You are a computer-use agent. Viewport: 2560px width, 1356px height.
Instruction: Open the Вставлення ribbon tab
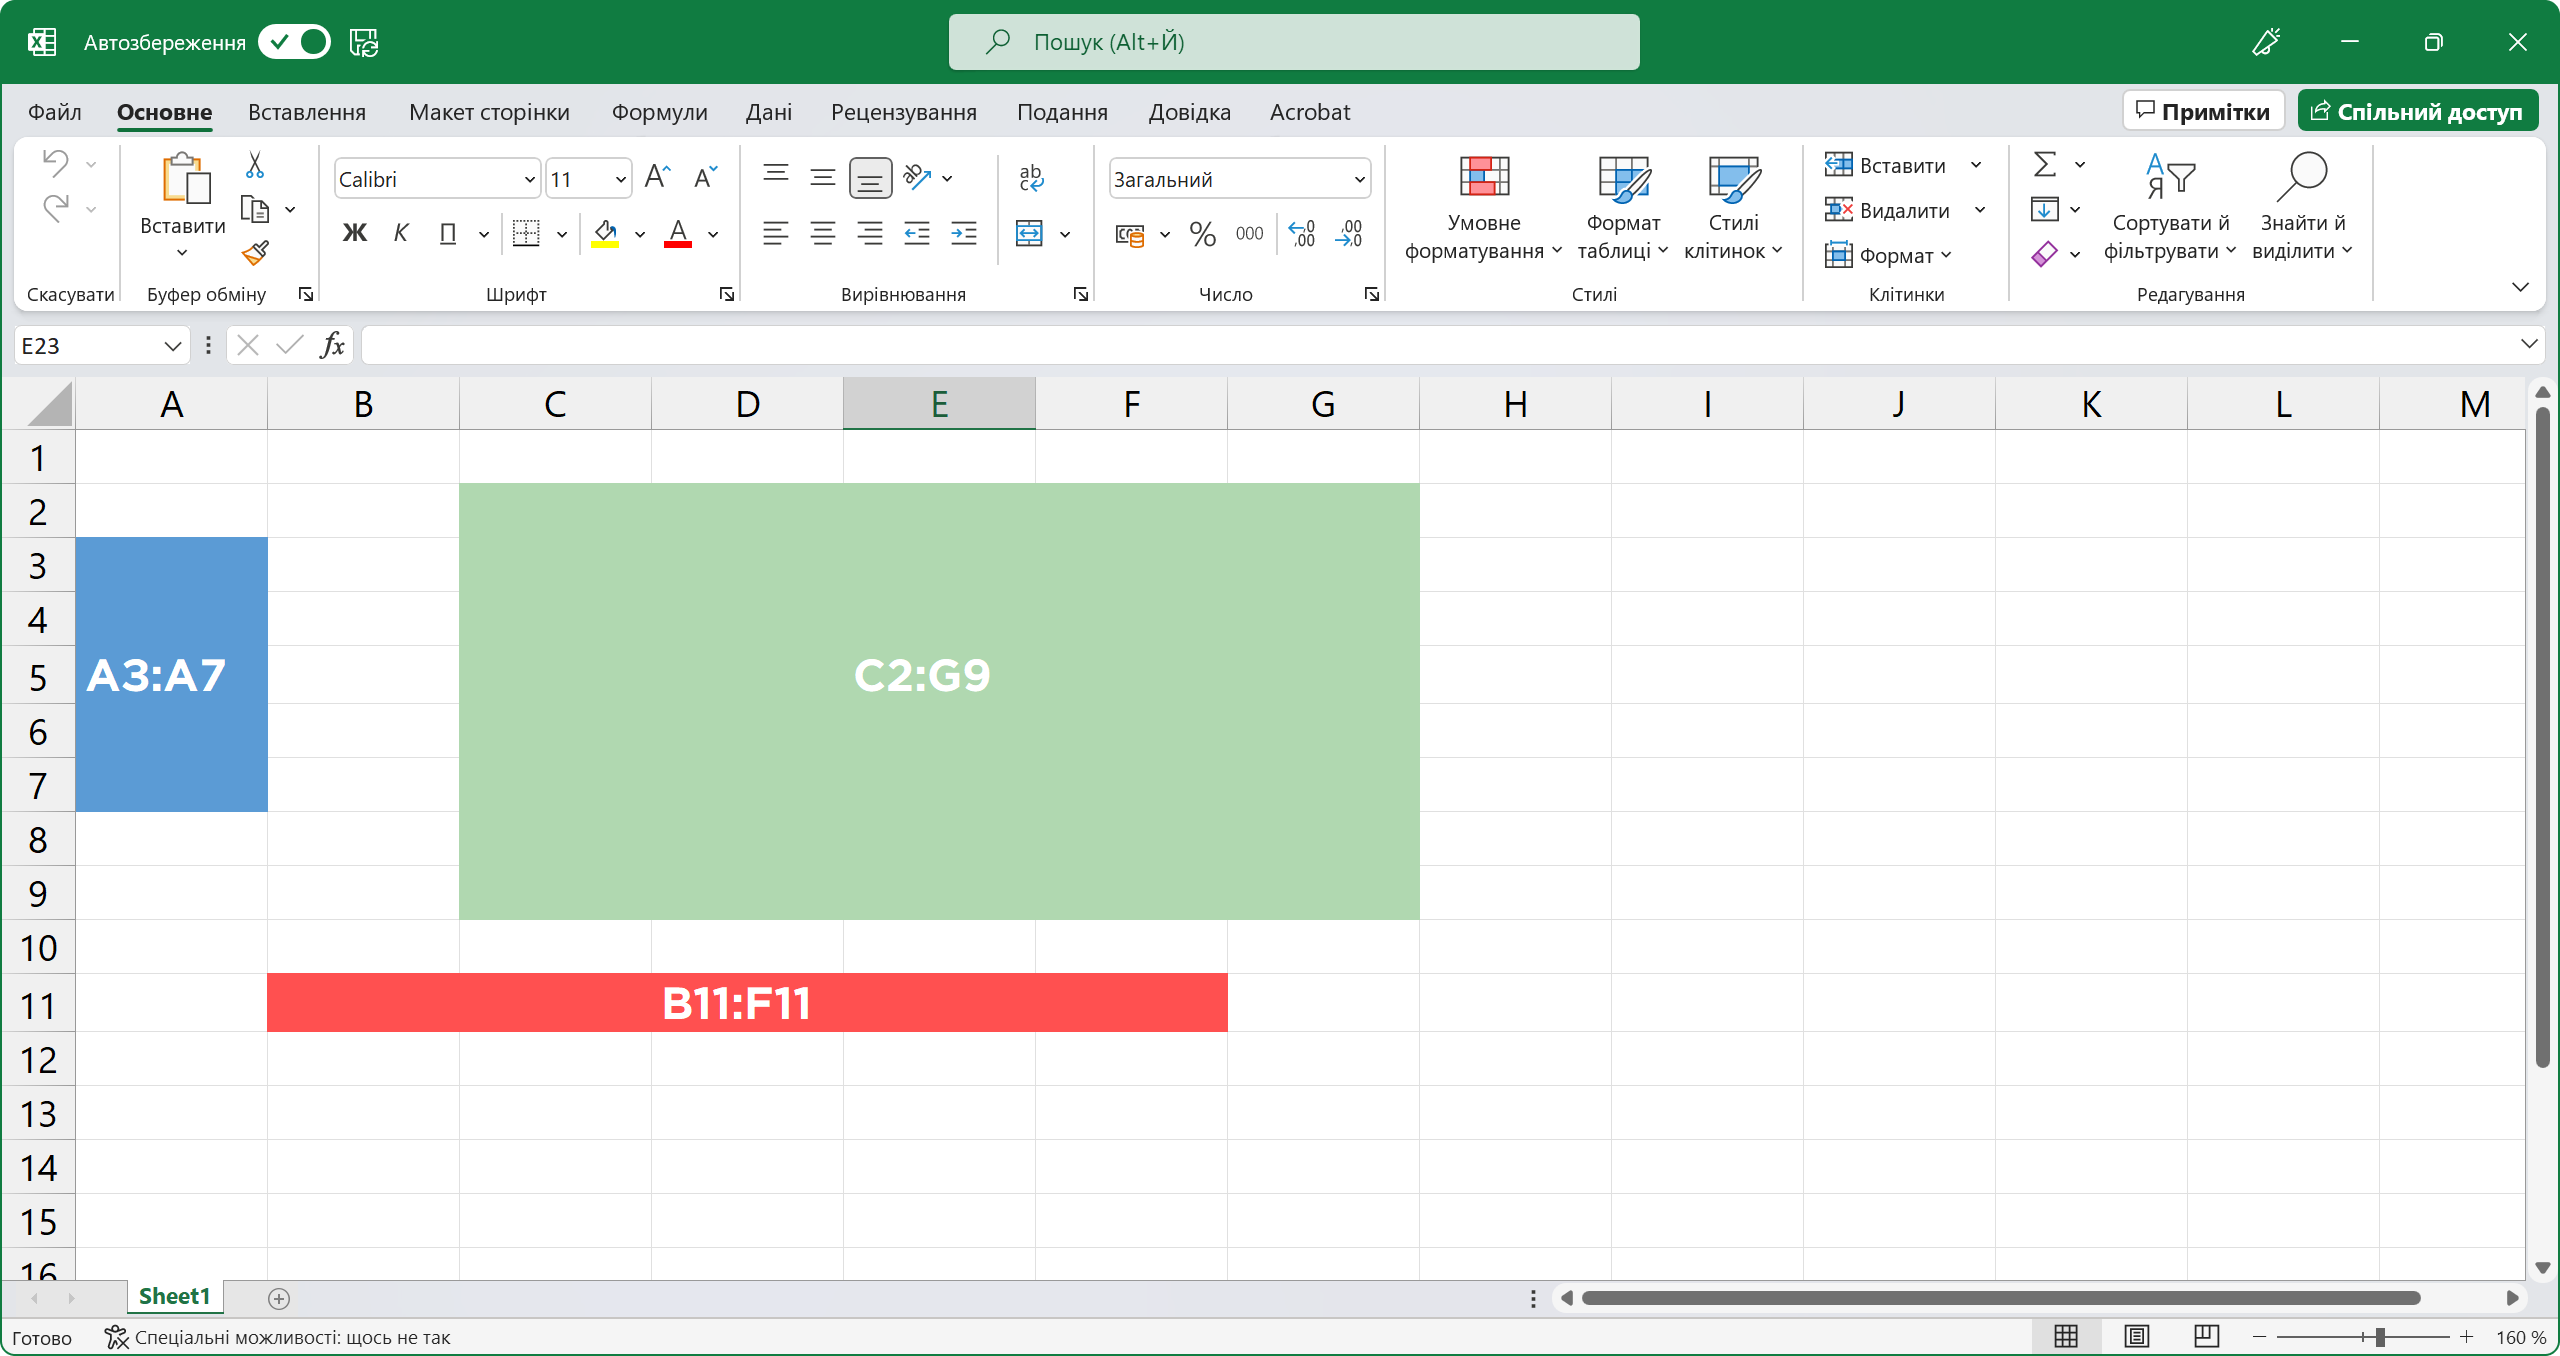[307, 112]
